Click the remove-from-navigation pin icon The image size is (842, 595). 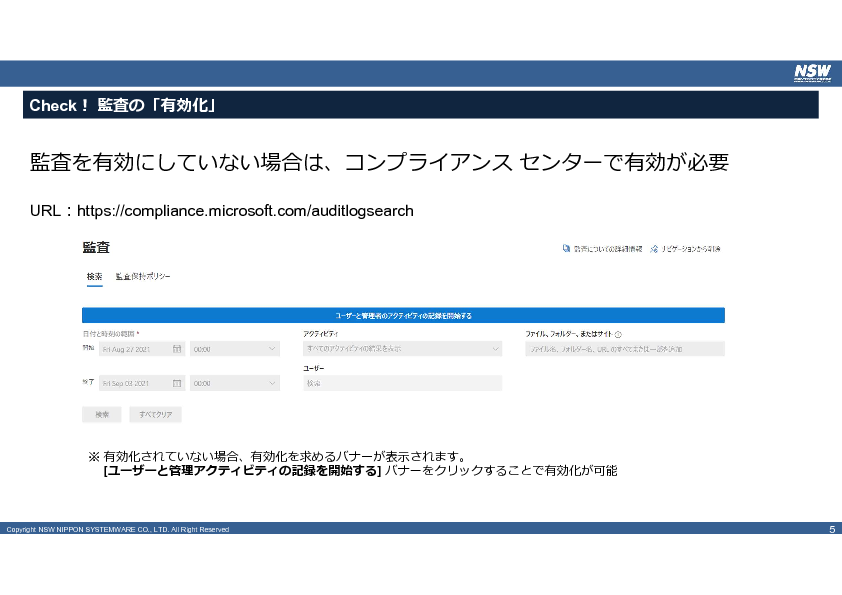coord(654,248)
